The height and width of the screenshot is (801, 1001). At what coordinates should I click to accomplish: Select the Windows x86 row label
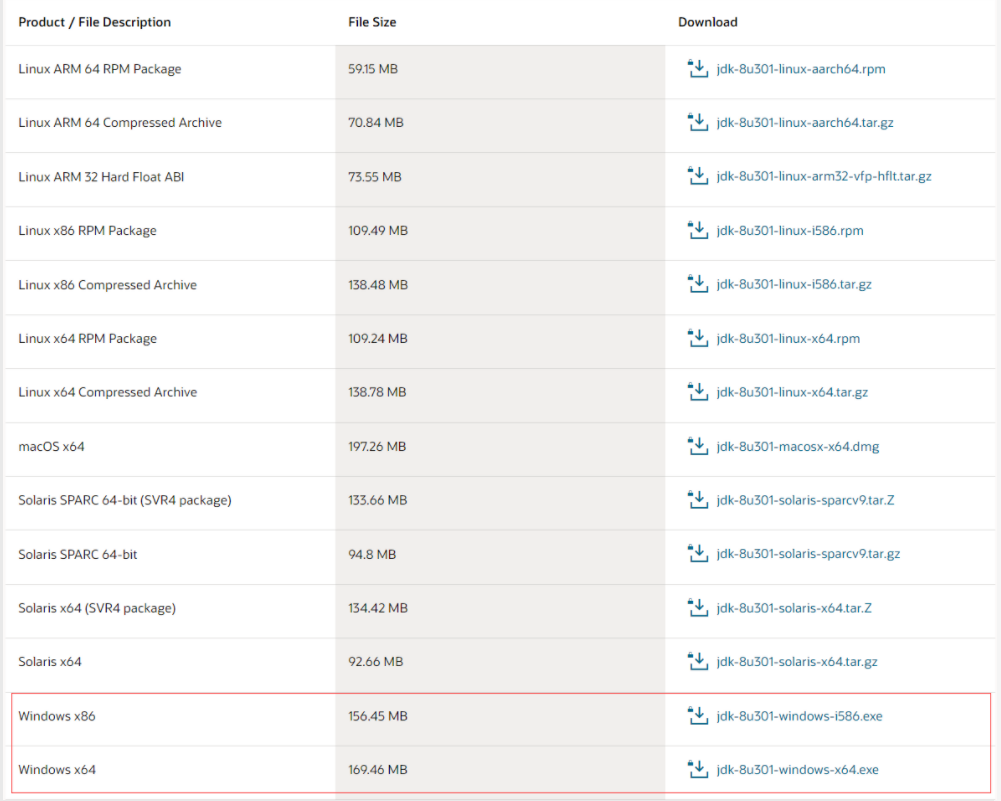point(57,715)
